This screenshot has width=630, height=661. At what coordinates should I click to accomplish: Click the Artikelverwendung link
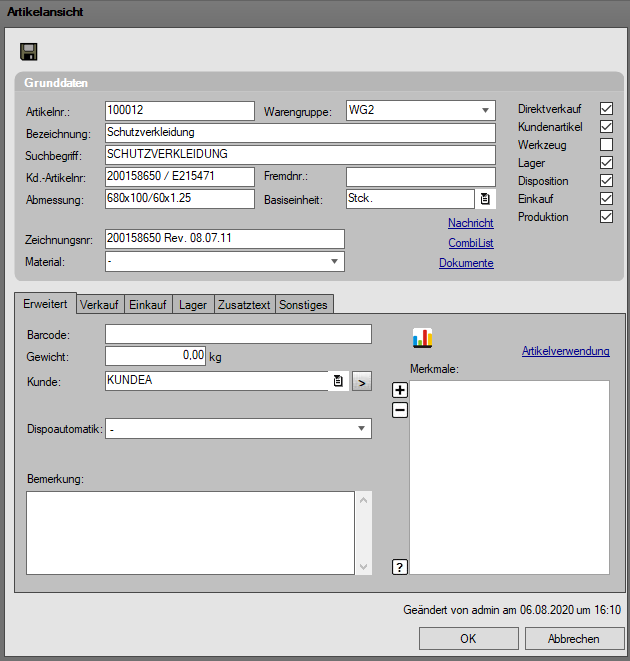(565, 351)
